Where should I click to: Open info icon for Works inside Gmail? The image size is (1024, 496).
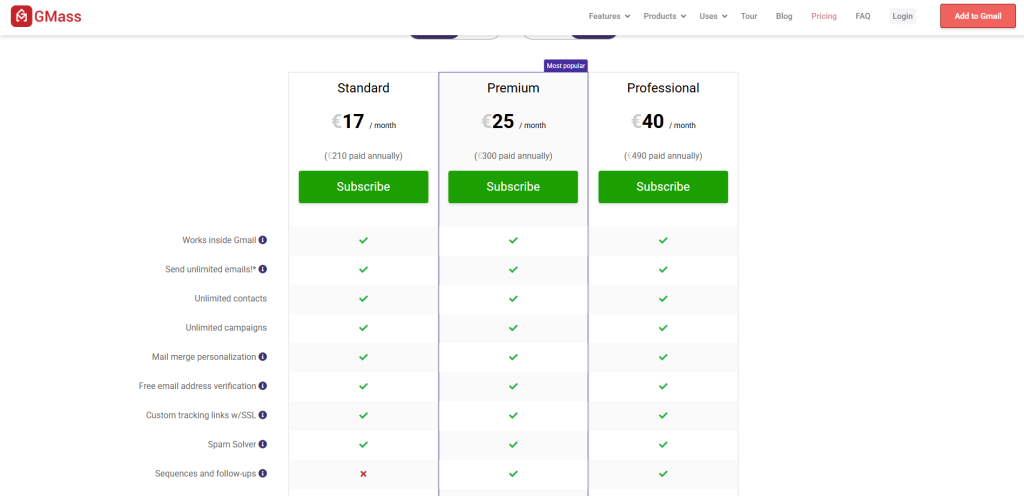point(263,240)
